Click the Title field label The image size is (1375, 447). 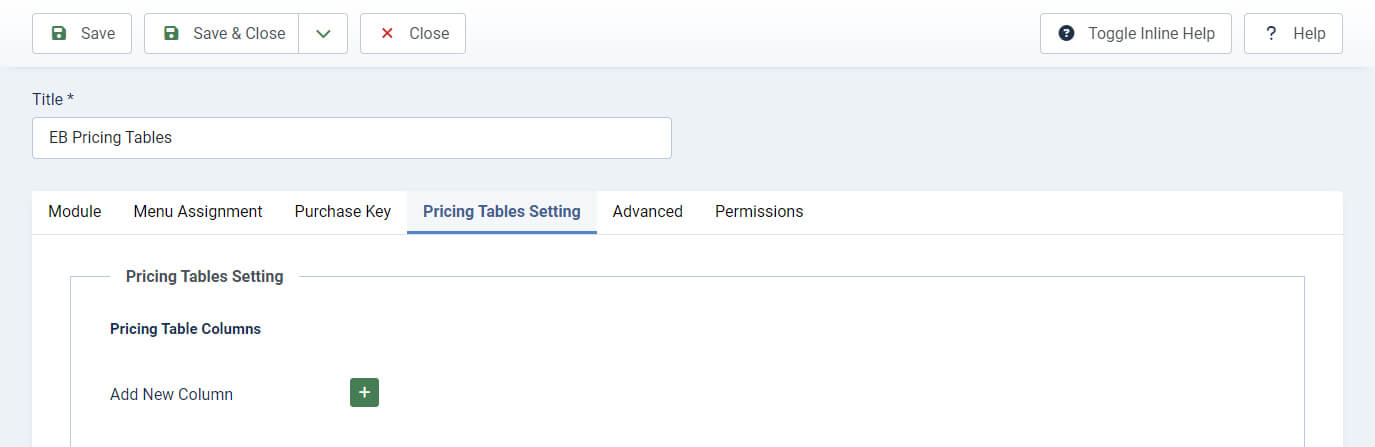[x=54, y=99]
